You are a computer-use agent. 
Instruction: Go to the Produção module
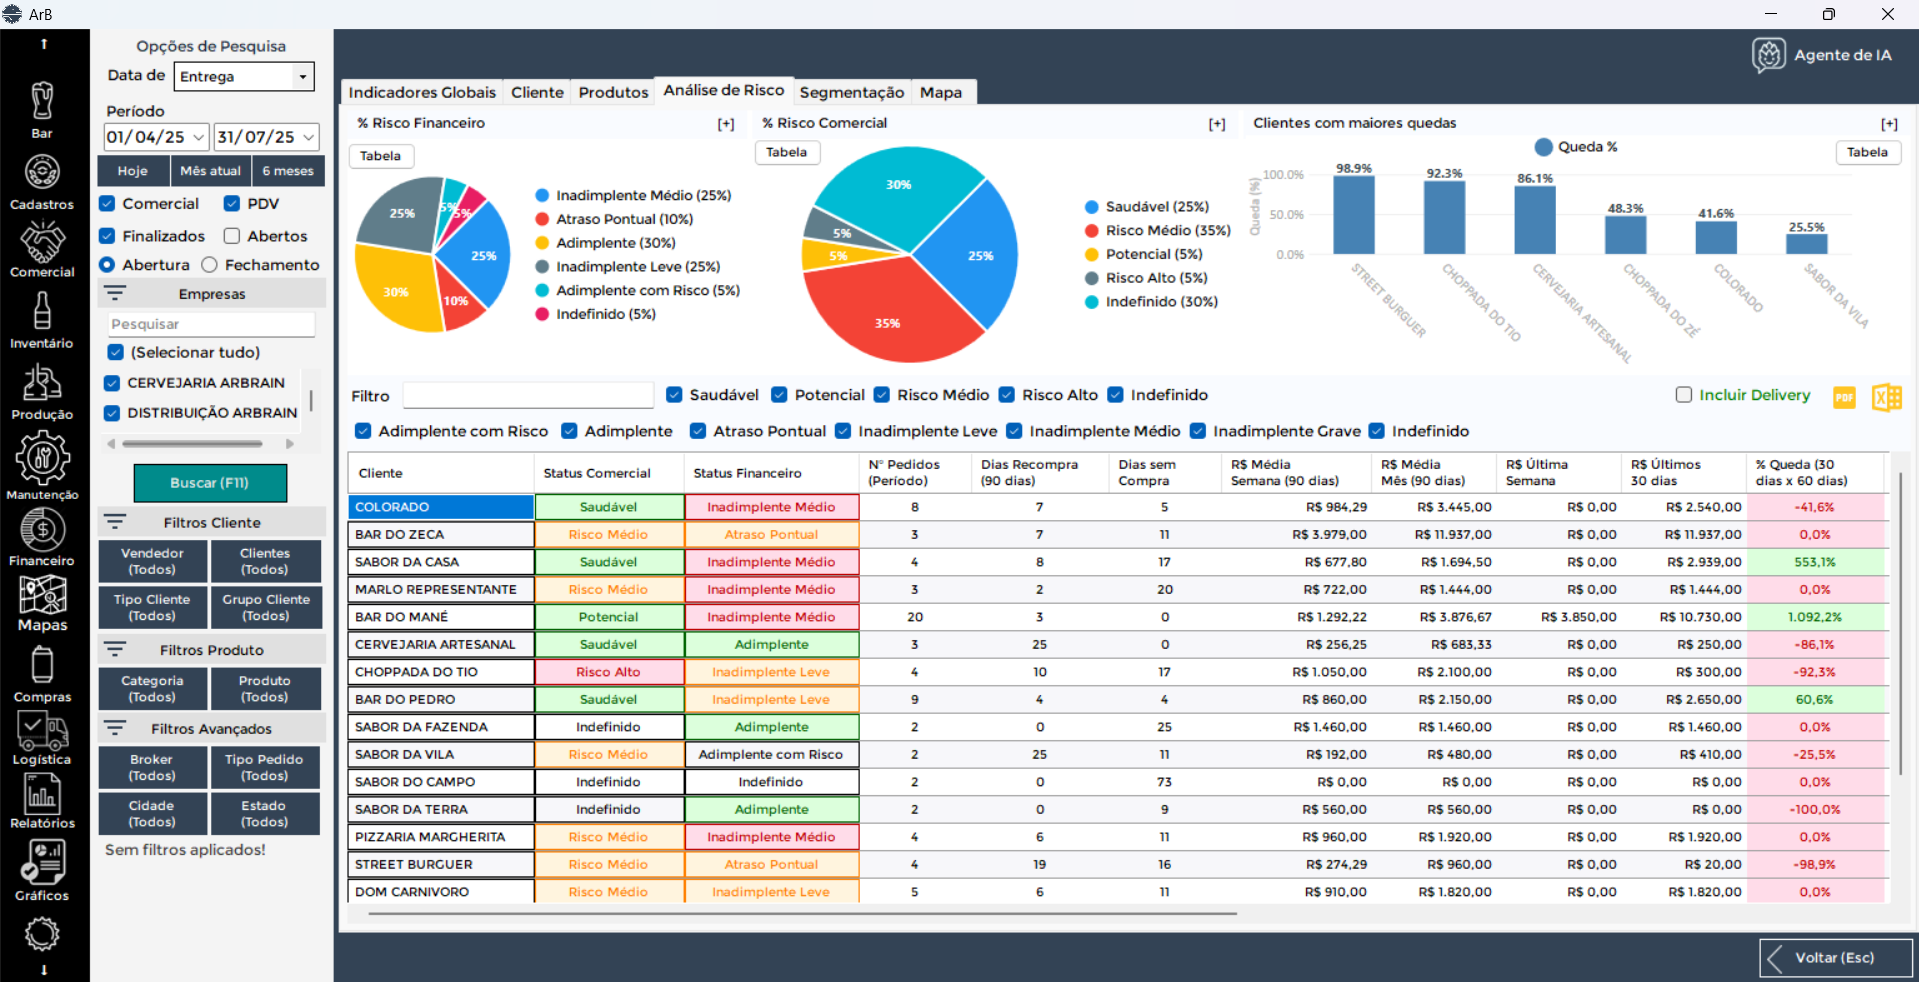click(42, 391)
